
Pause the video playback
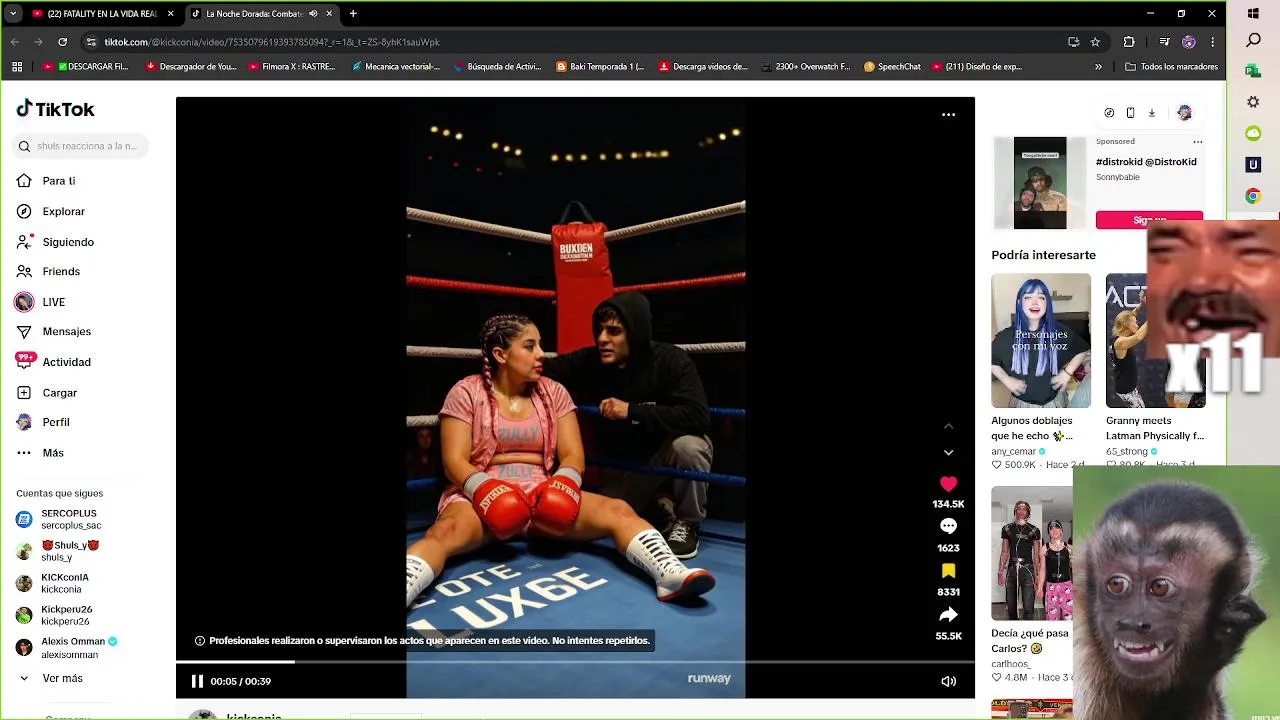click(x=197, y=681)
